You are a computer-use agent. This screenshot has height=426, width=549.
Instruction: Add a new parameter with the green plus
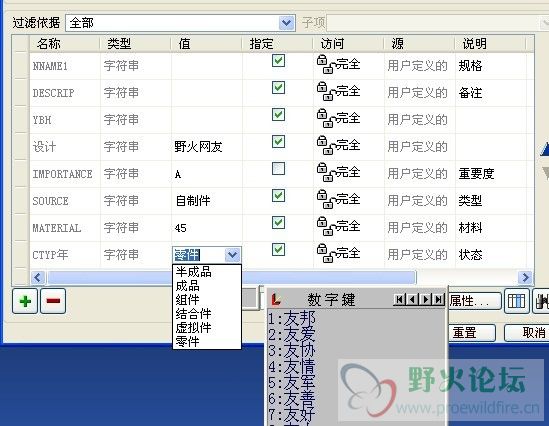point(25,301)
